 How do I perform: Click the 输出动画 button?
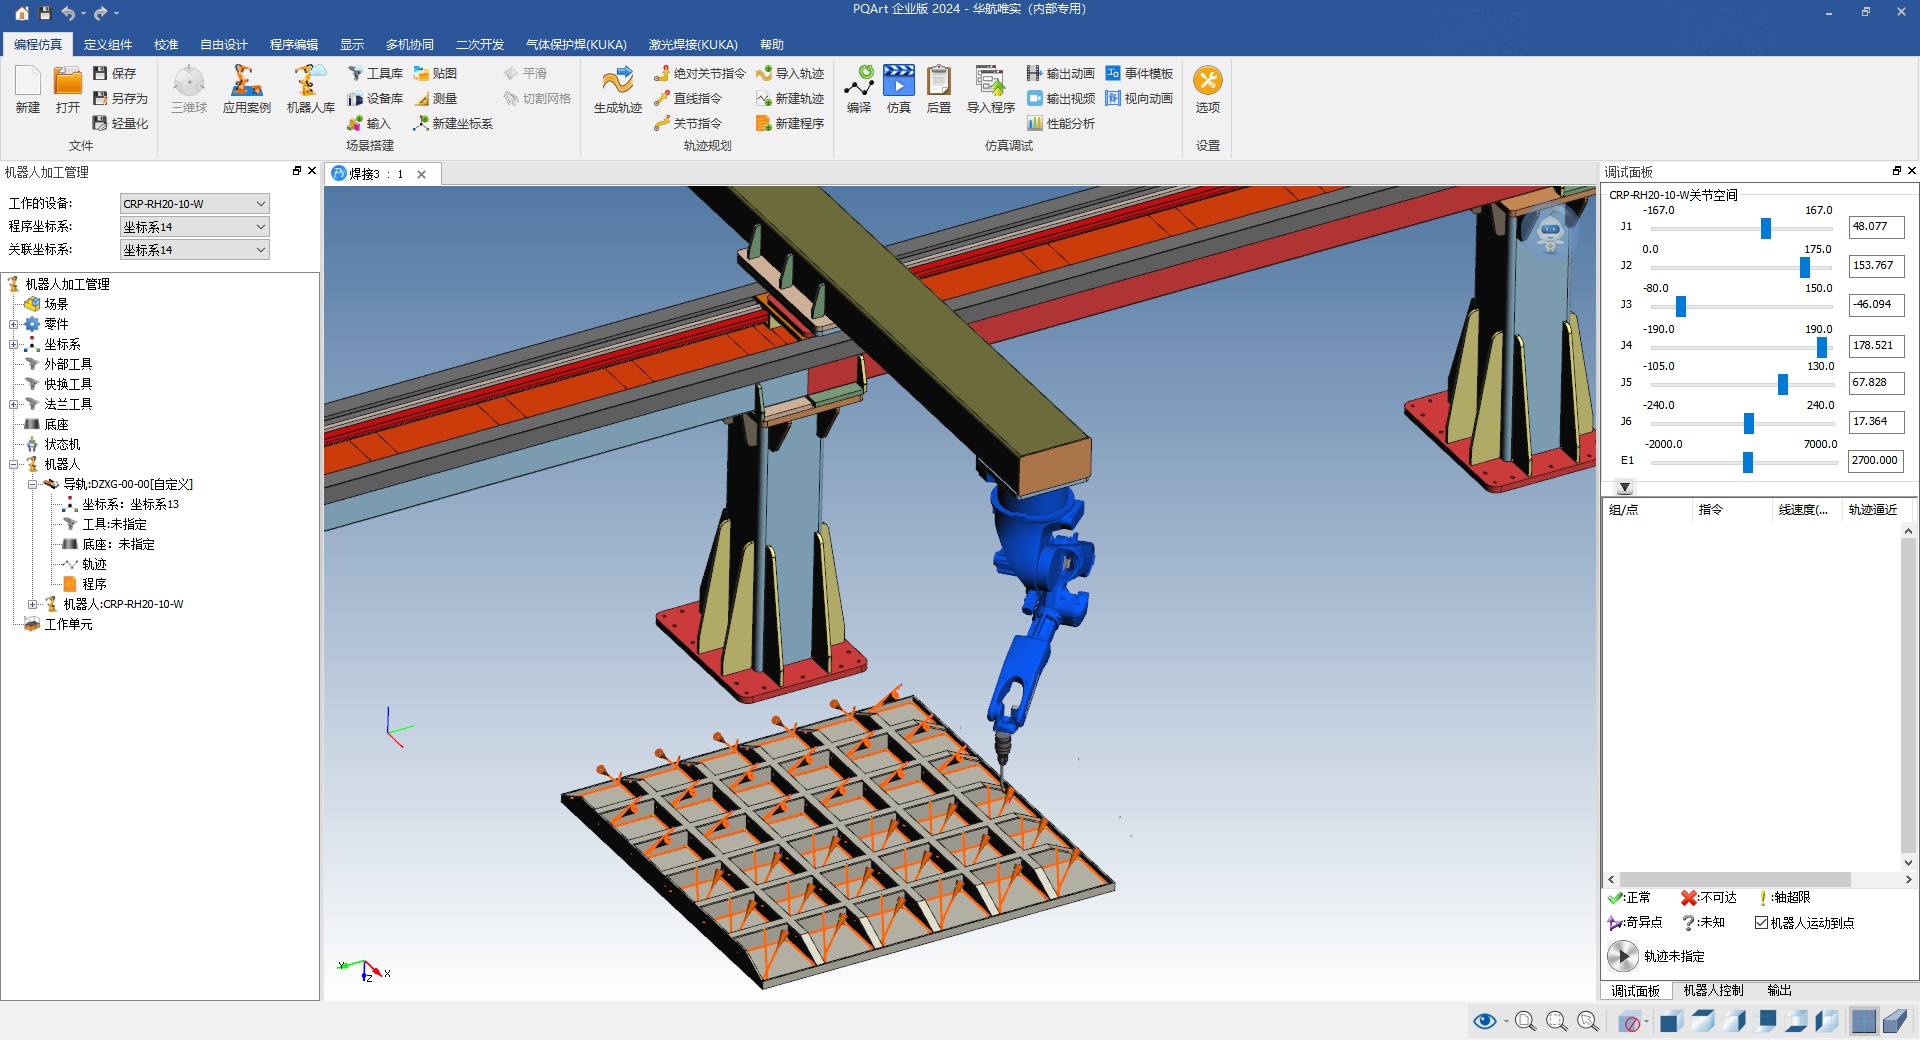1060,74
